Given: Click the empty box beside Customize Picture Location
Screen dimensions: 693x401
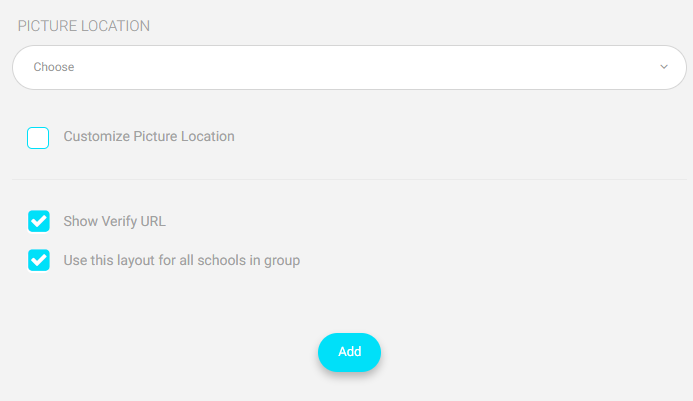Looking at the screenshot, I should [38, 138].
